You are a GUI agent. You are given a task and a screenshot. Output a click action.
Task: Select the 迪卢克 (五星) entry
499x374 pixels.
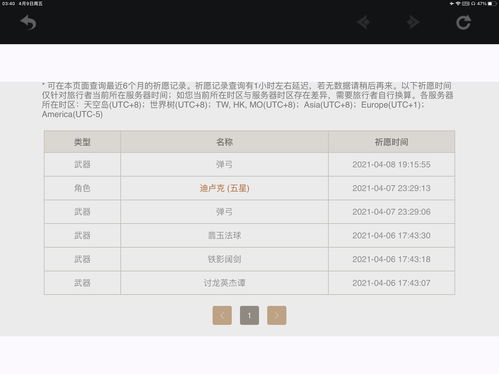tap(224, 188)
